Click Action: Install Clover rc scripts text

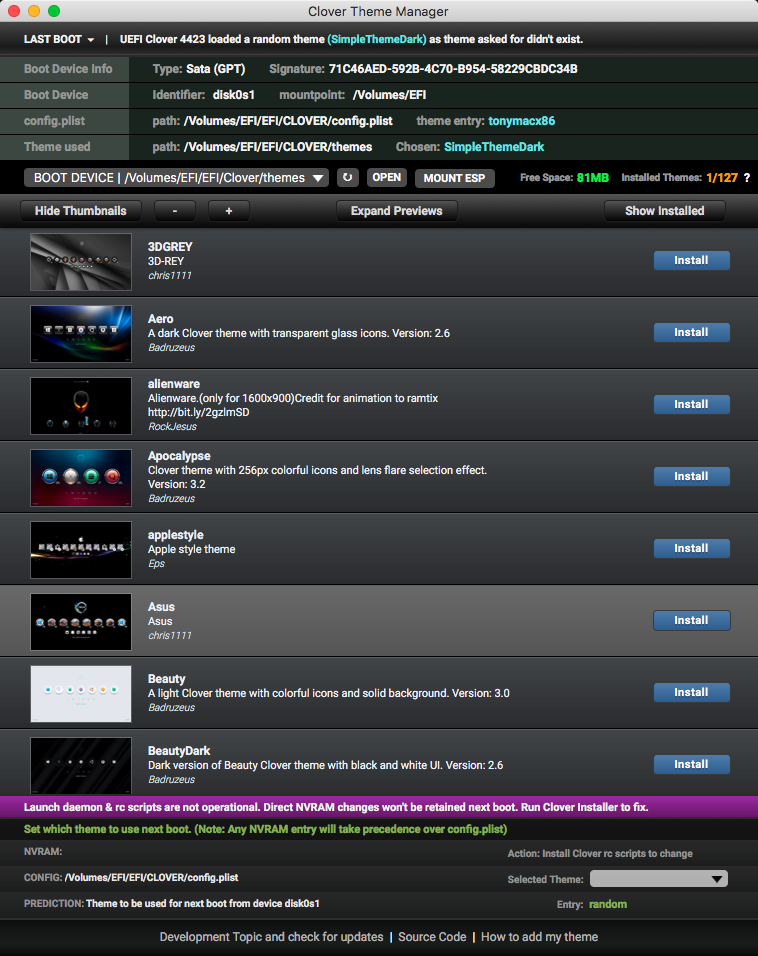[600, 854]
